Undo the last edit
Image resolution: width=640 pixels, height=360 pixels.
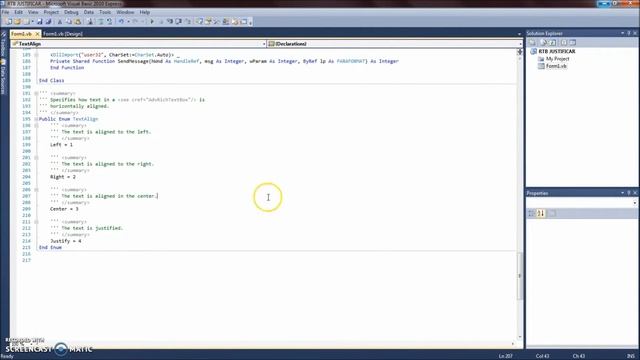pyautogui.click(x=121, y=21)
